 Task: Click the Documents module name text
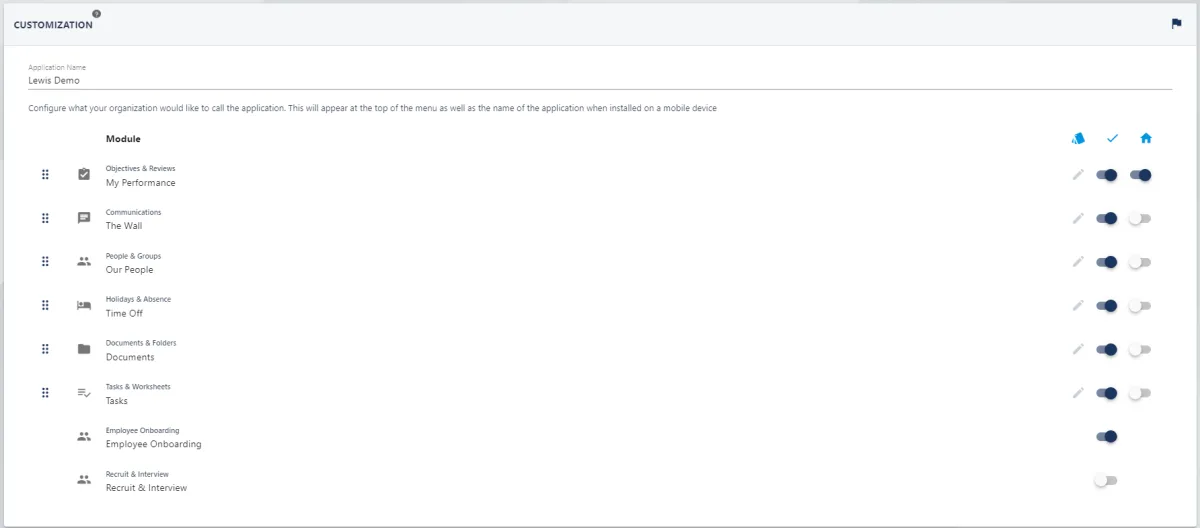(x=130, y=357)
